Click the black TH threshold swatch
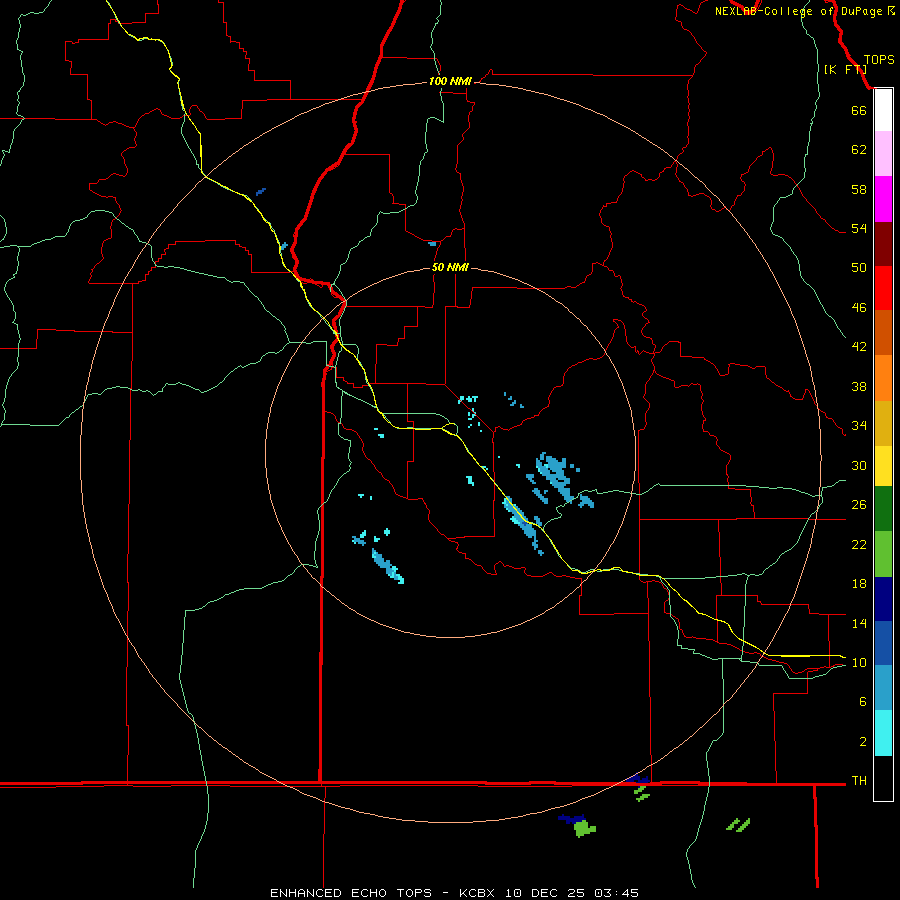This screenshot has width=900, height=900. (883, 778)
